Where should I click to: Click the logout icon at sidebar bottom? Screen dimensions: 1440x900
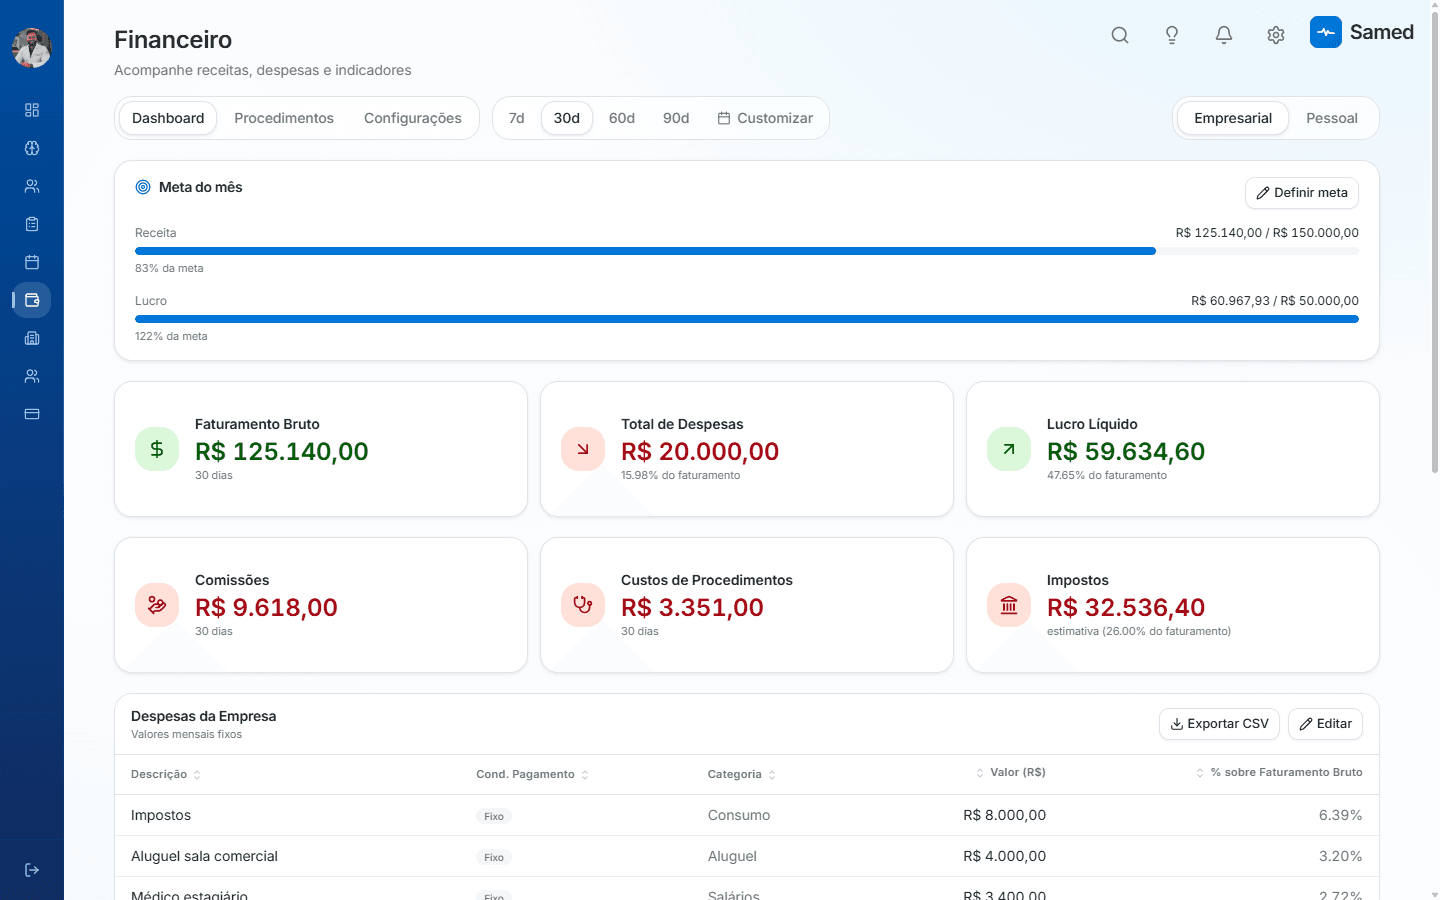pos(32,870)
